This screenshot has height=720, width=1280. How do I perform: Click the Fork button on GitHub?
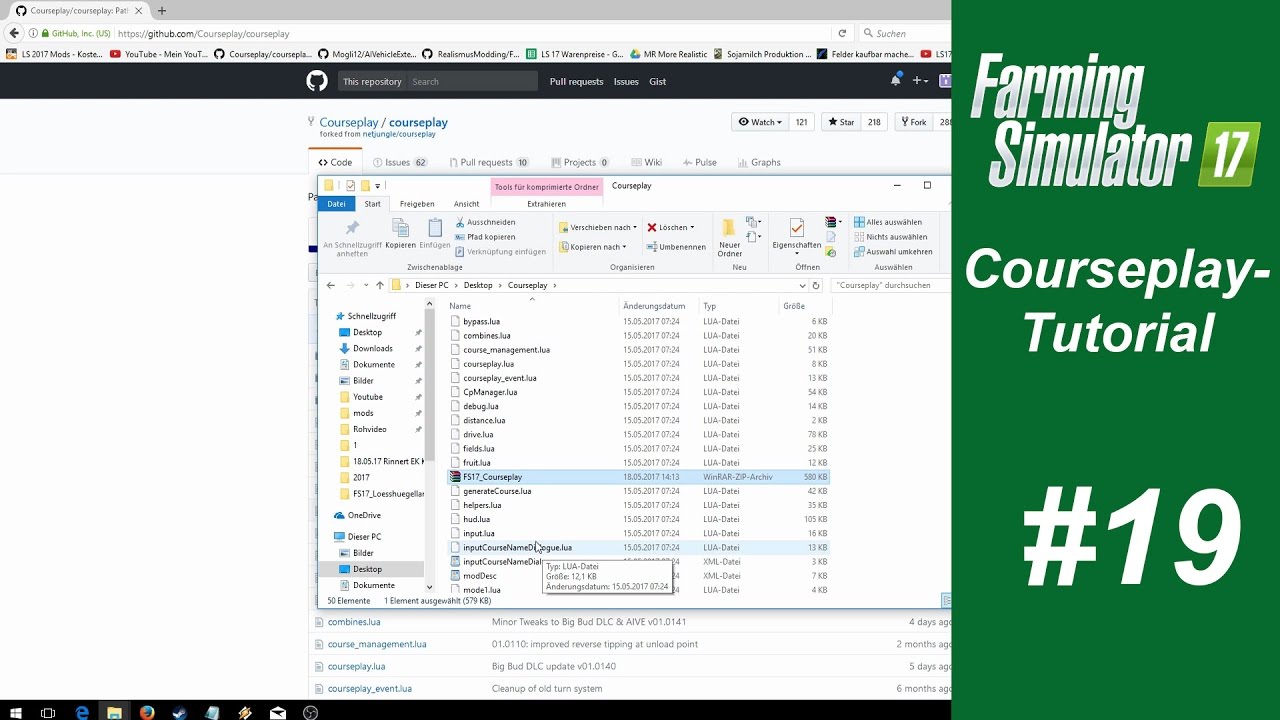[912, 122]
